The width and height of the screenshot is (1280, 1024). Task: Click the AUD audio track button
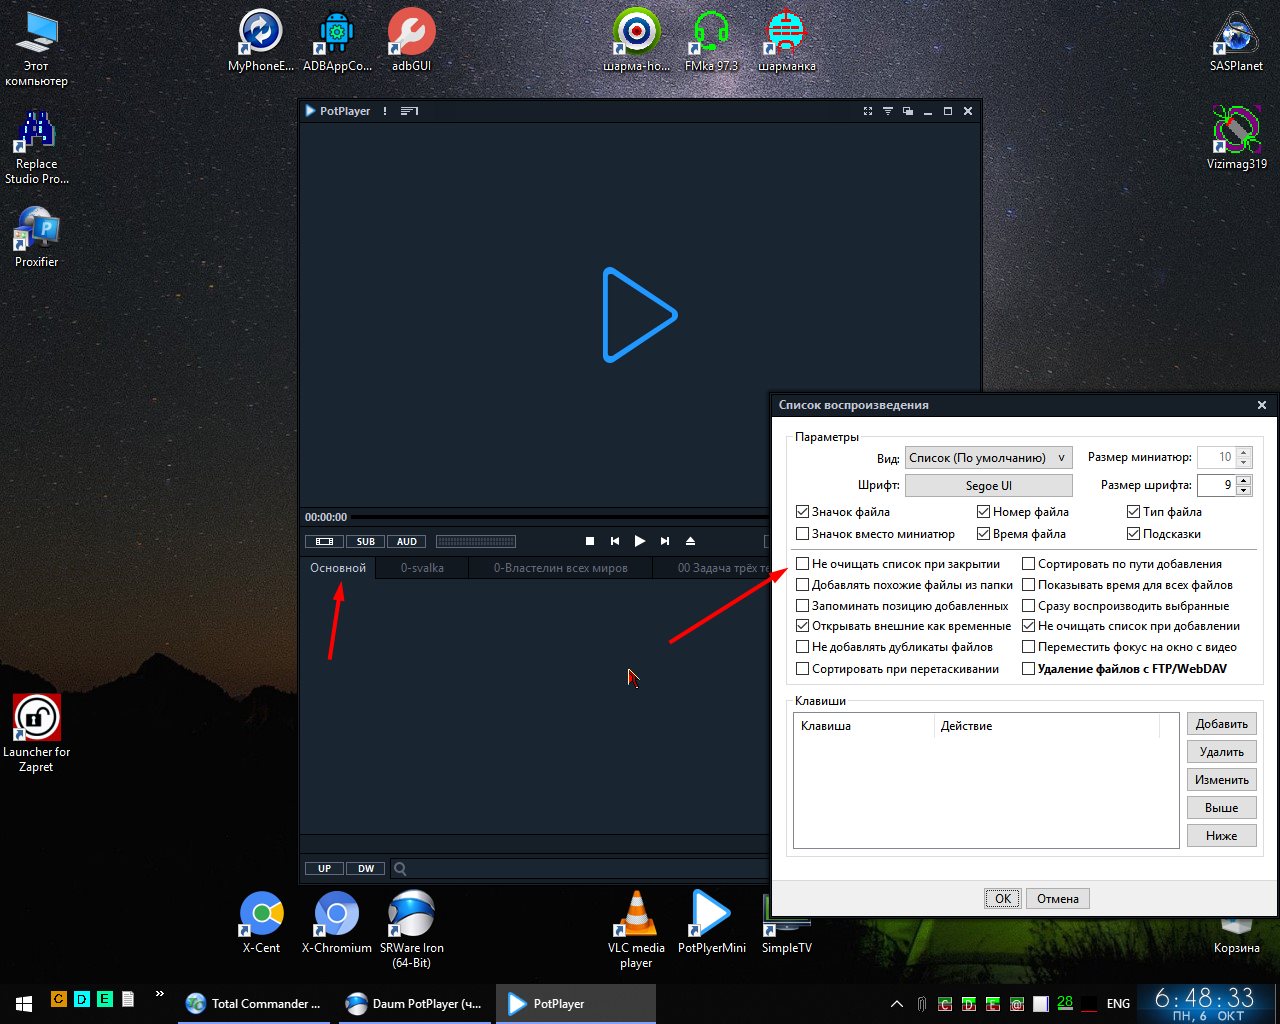[406, 541]
